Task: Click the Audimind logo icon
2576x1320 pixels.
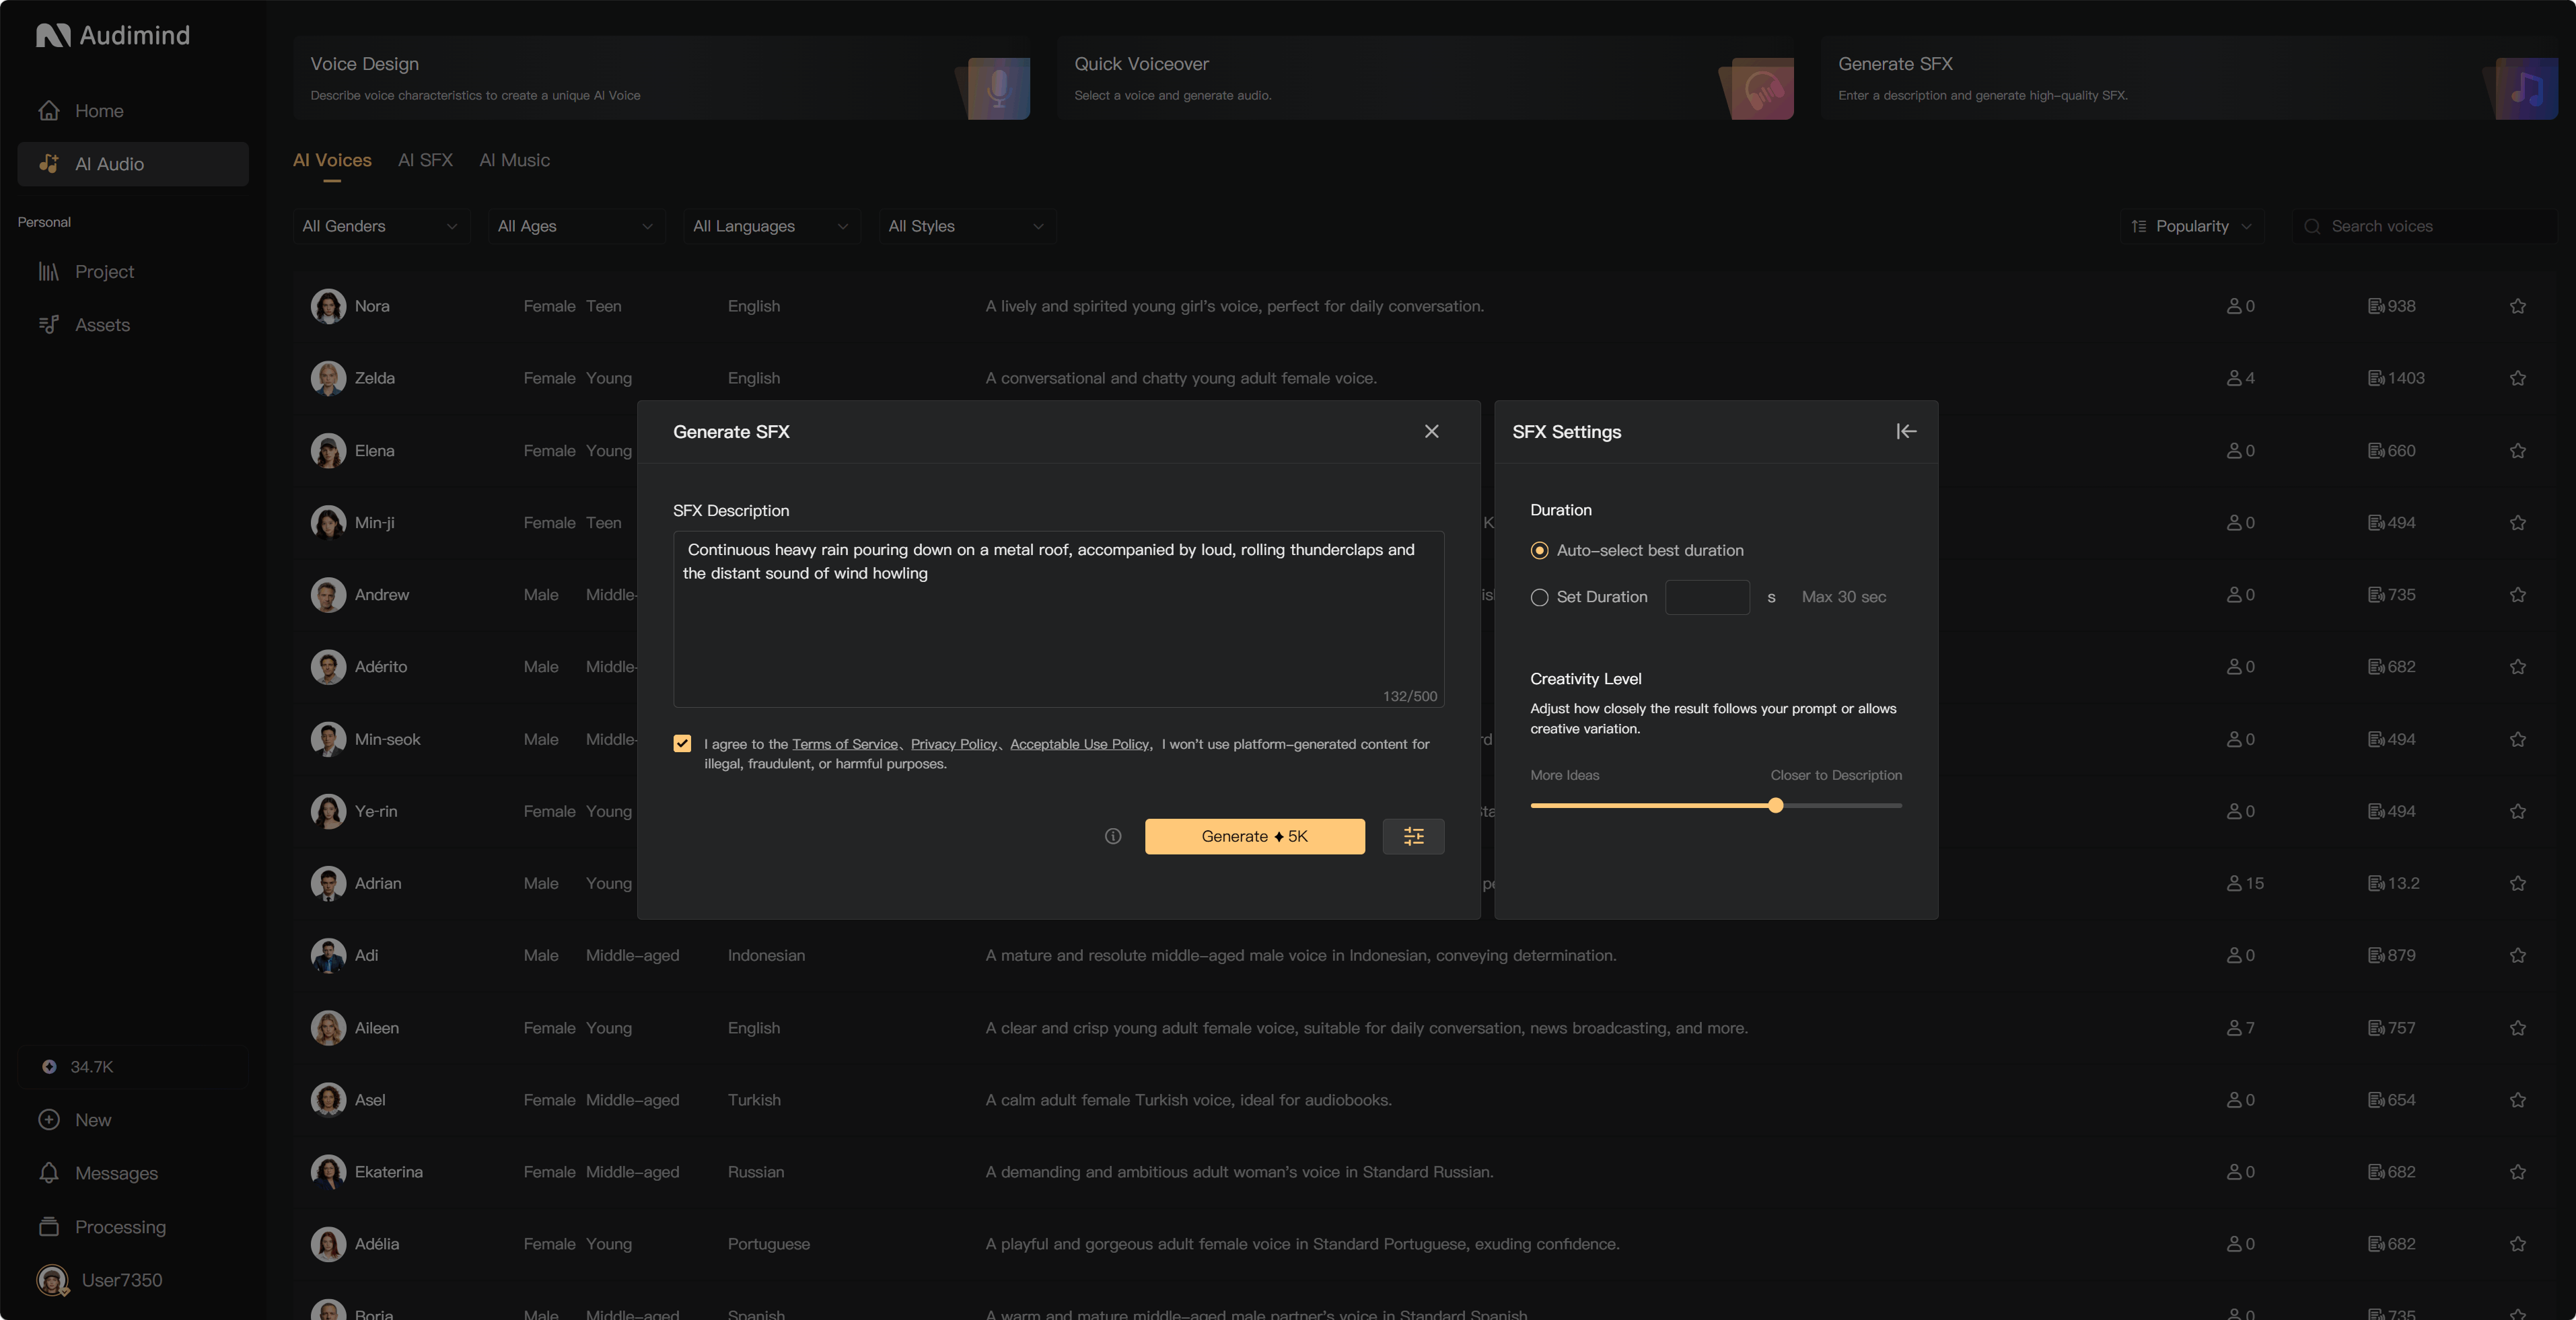Action: (x=54, y=36)
